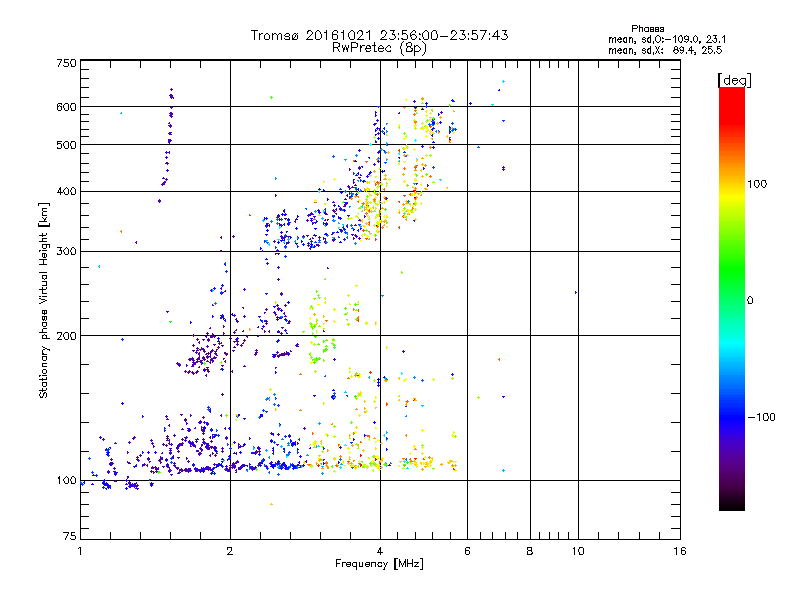Click the 'mean, sd,X: 89.4, 25.5' statistics line
This screenshot has height=600, width=800.
pos(665,51)
